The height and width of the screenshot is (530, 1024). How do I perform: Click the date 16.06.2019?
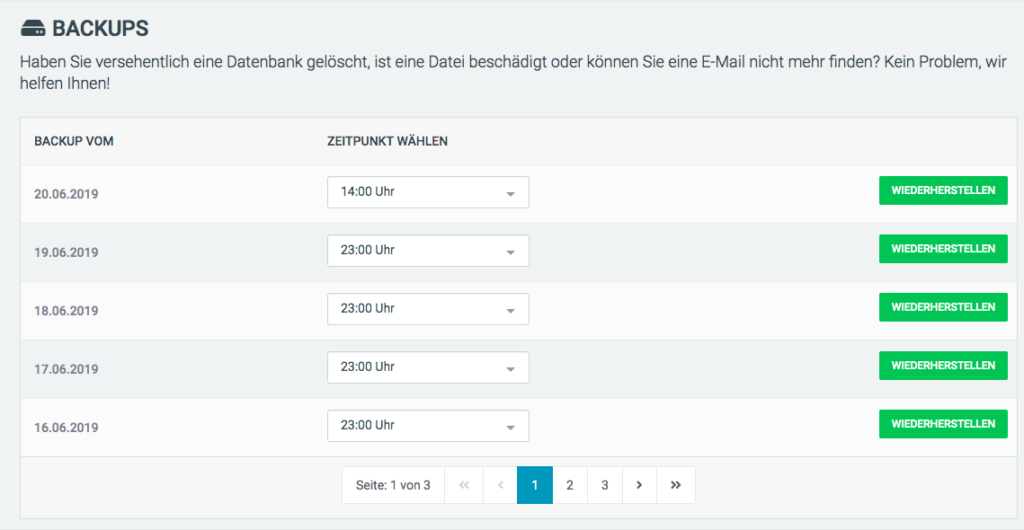click(x=67, y=428)
